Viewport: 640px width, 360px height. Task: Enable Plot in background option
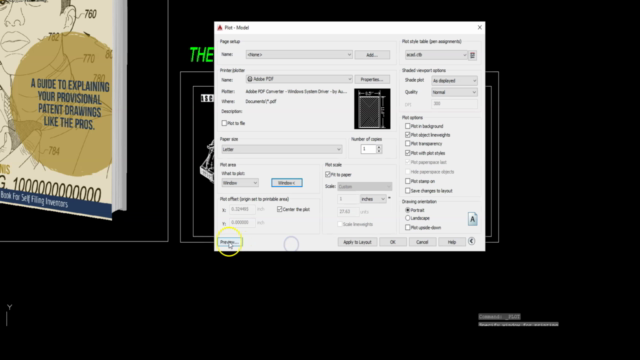(x=407, y=126)
